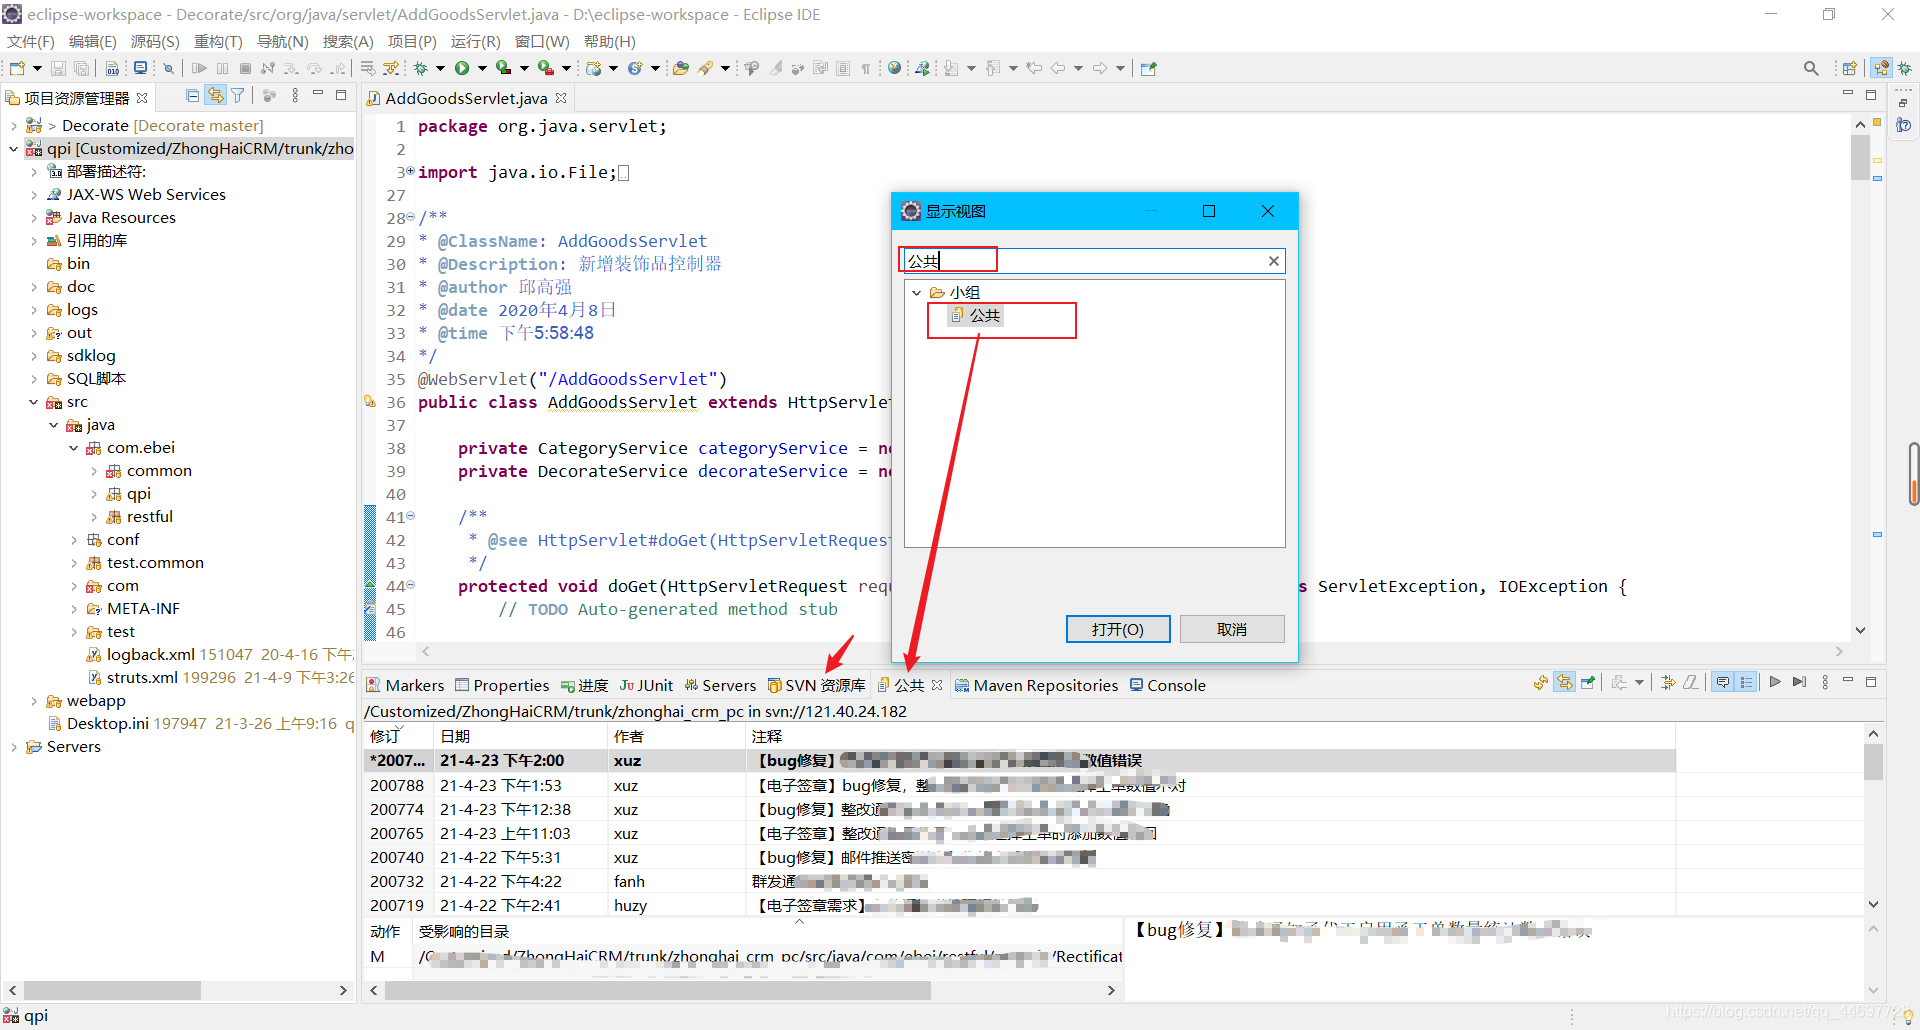1920x1030 pixels.
Task: Select the struts.xml file
Action: (142, 678)
